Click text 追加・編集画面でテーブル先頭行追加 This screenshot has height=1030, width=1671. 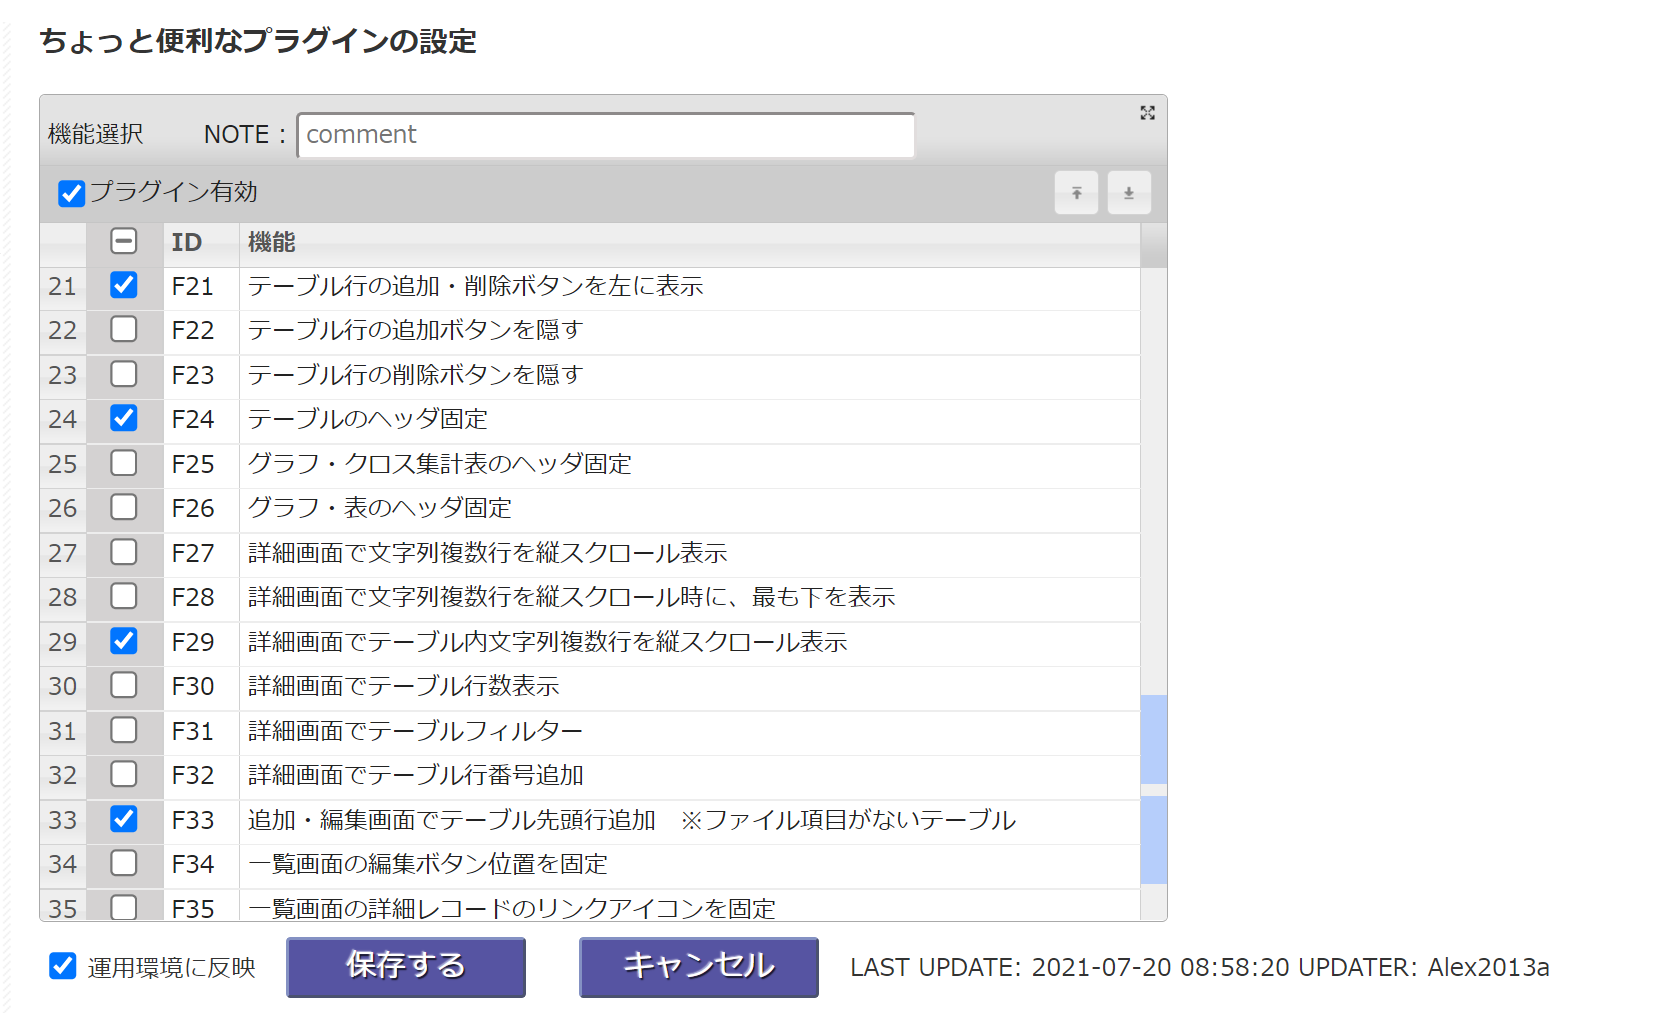(x=452, y=820)
